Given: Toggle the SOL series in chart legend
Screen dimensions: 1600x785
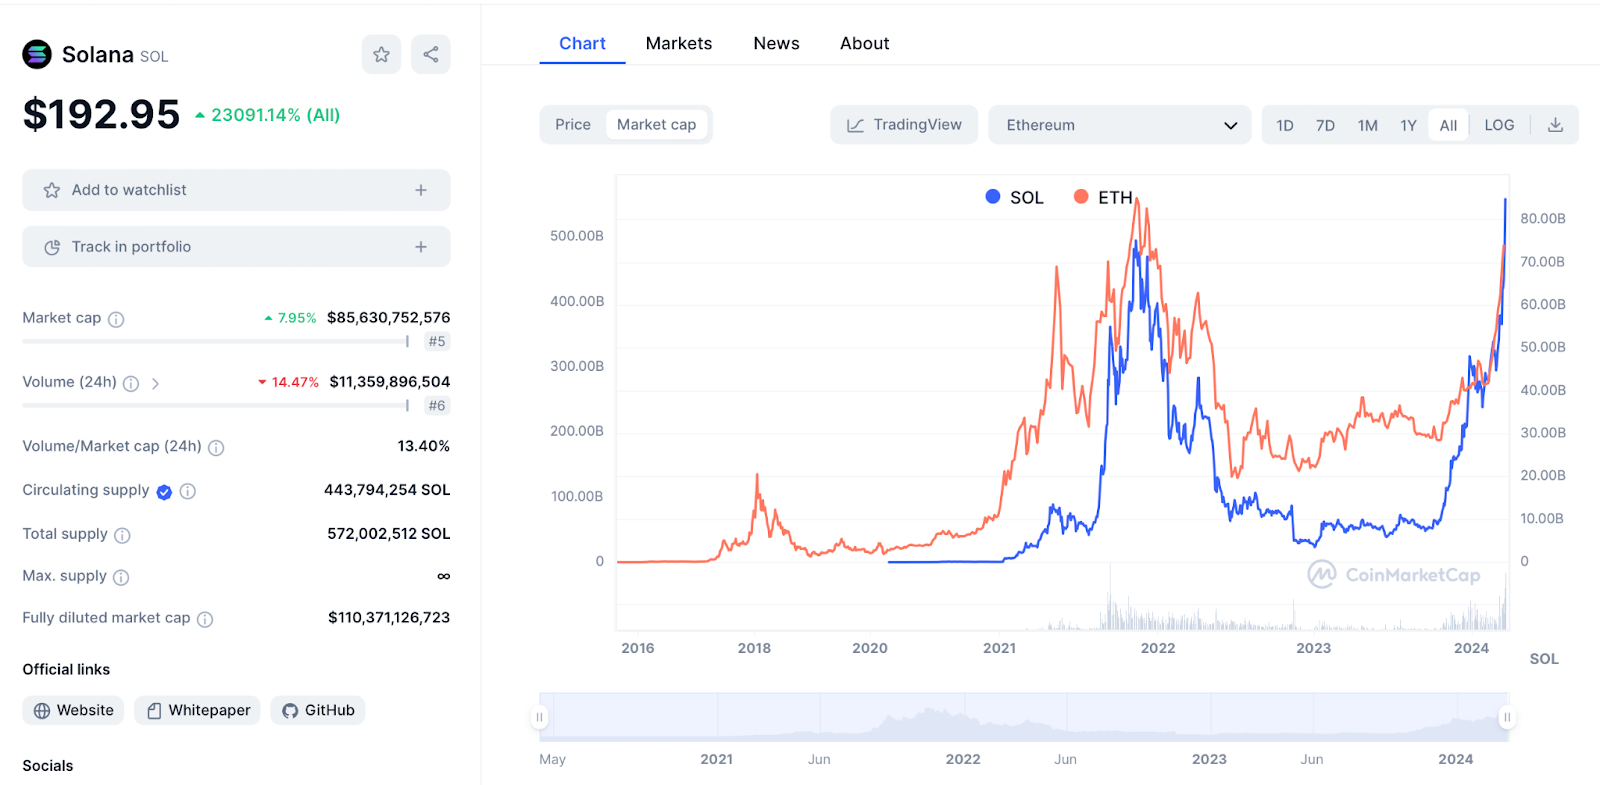Looking at the screenshot, I should (x=1014, y=197).
